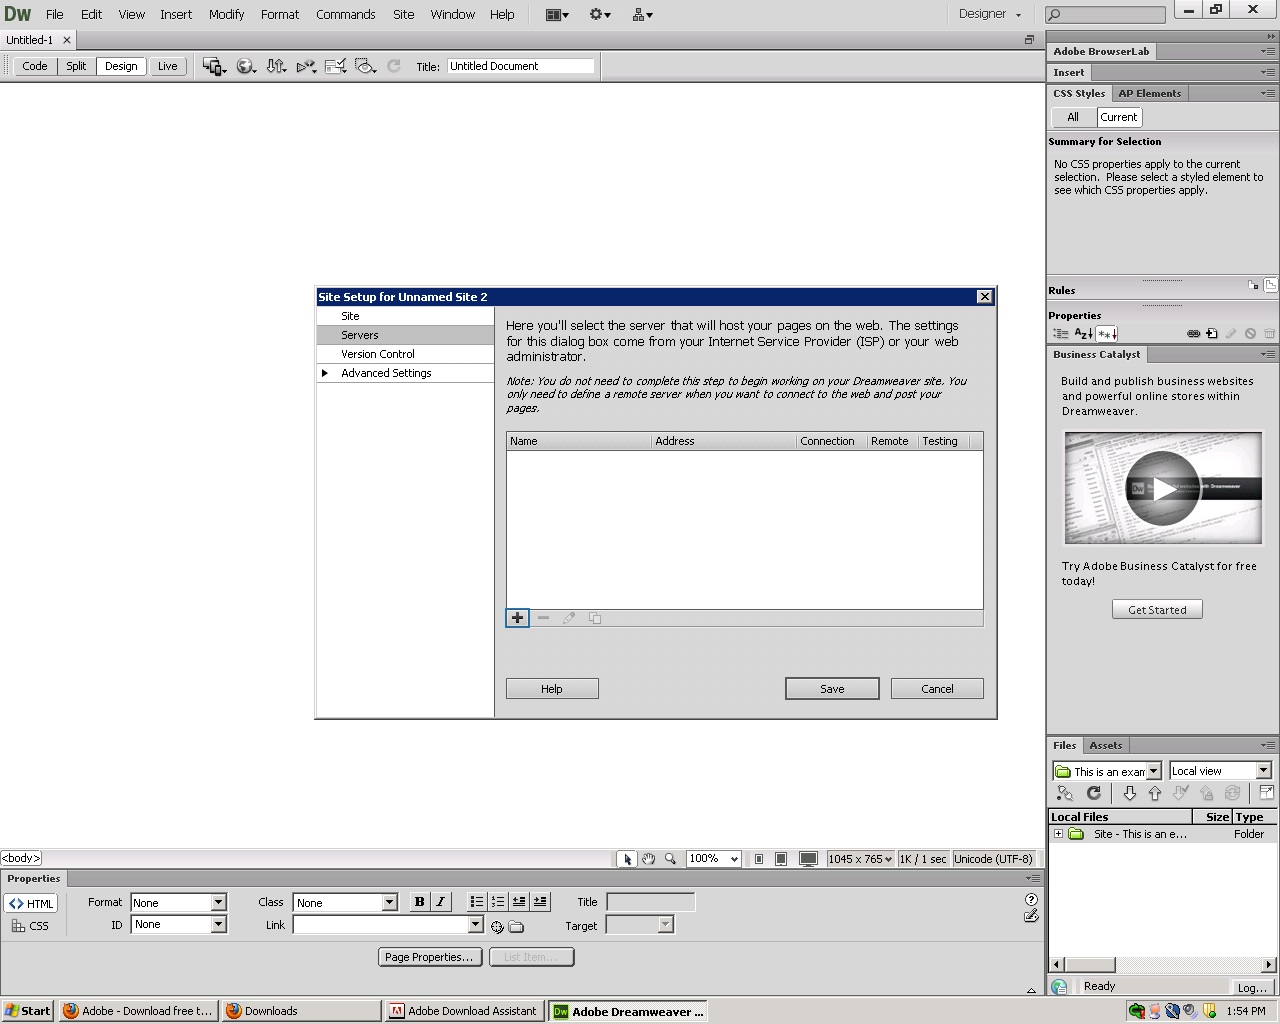The height and width of the screenshot is (1024, 1280).
Task: Select the pointer Select tool in status bar
Action: pos(627,859)
